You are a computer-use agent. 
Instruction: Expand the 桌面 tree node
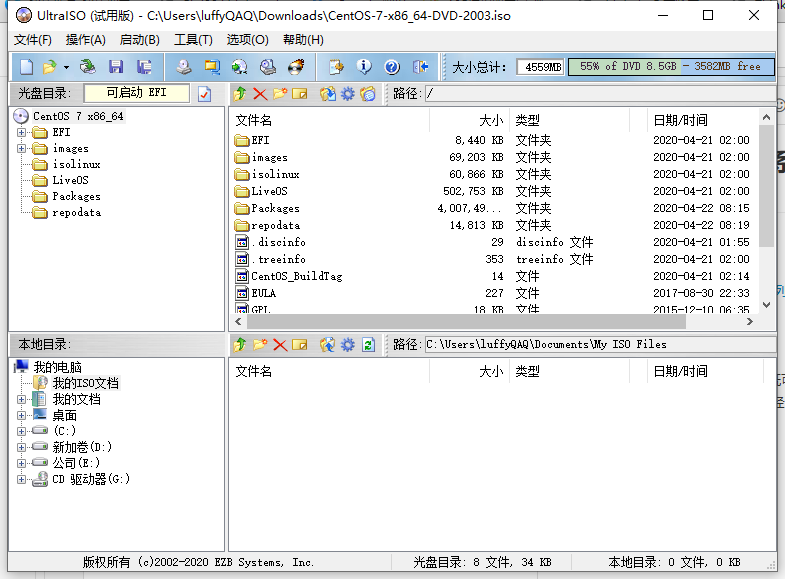22,415
